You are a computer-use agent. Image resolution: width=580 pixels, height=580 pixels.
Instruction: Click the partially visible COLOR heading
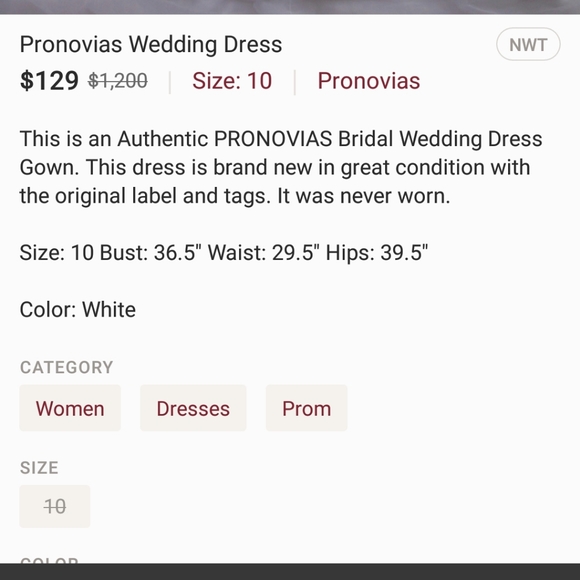49,561
